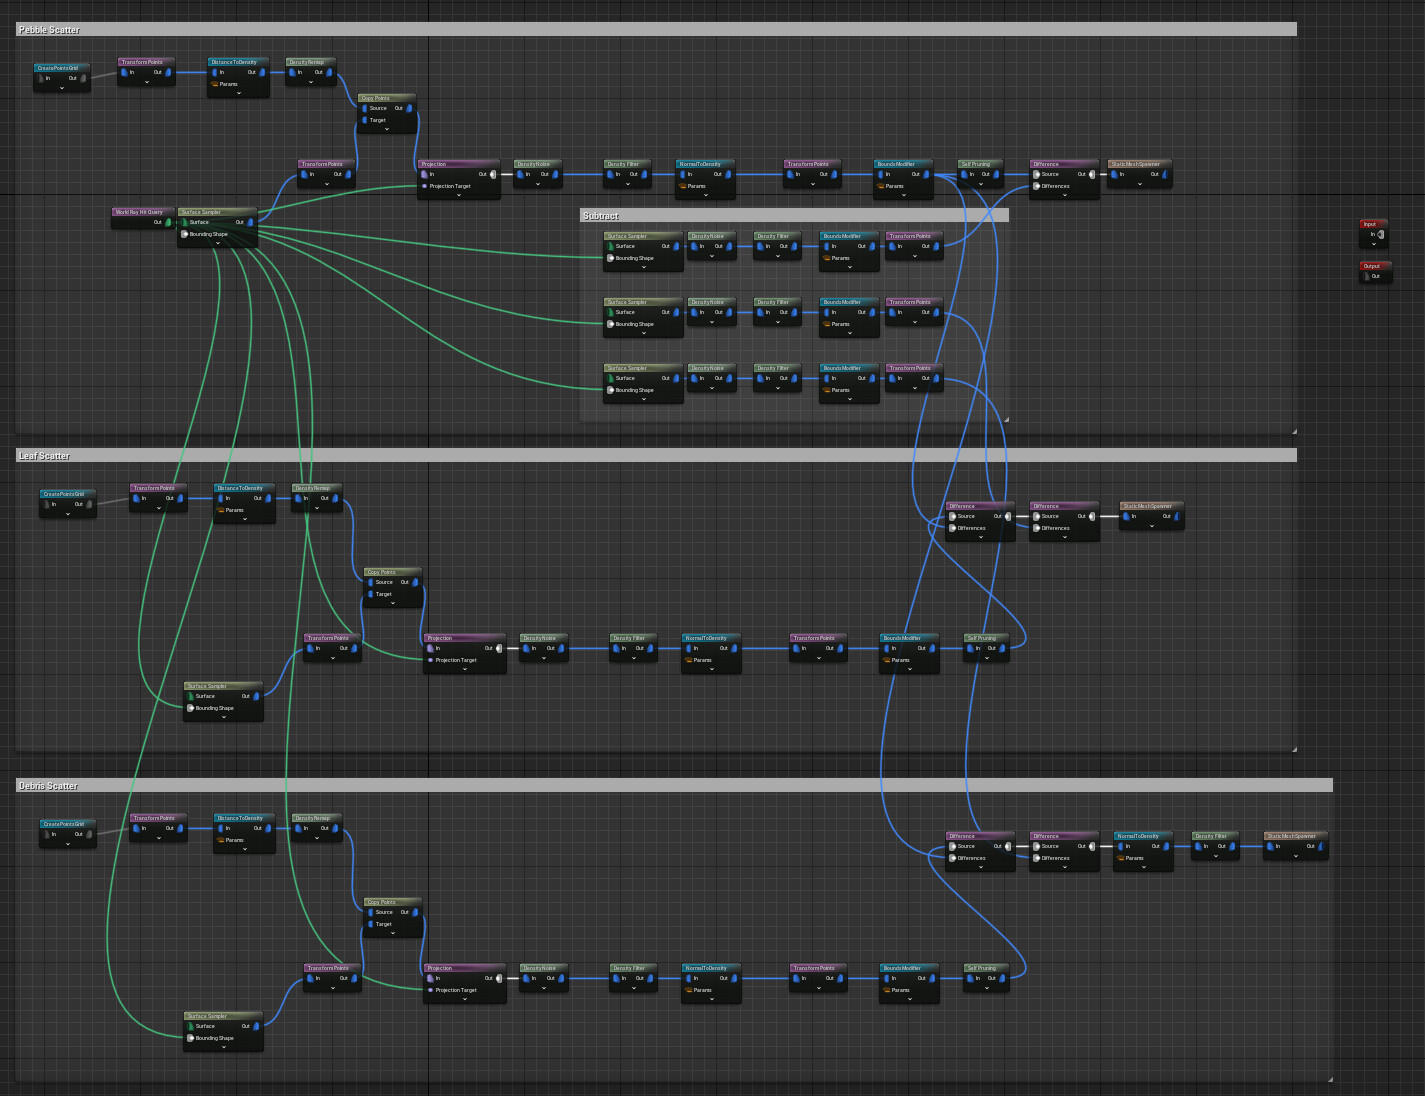Click Out pin of CreatePointsGrid in Pebble Scatter

(83, 78)
